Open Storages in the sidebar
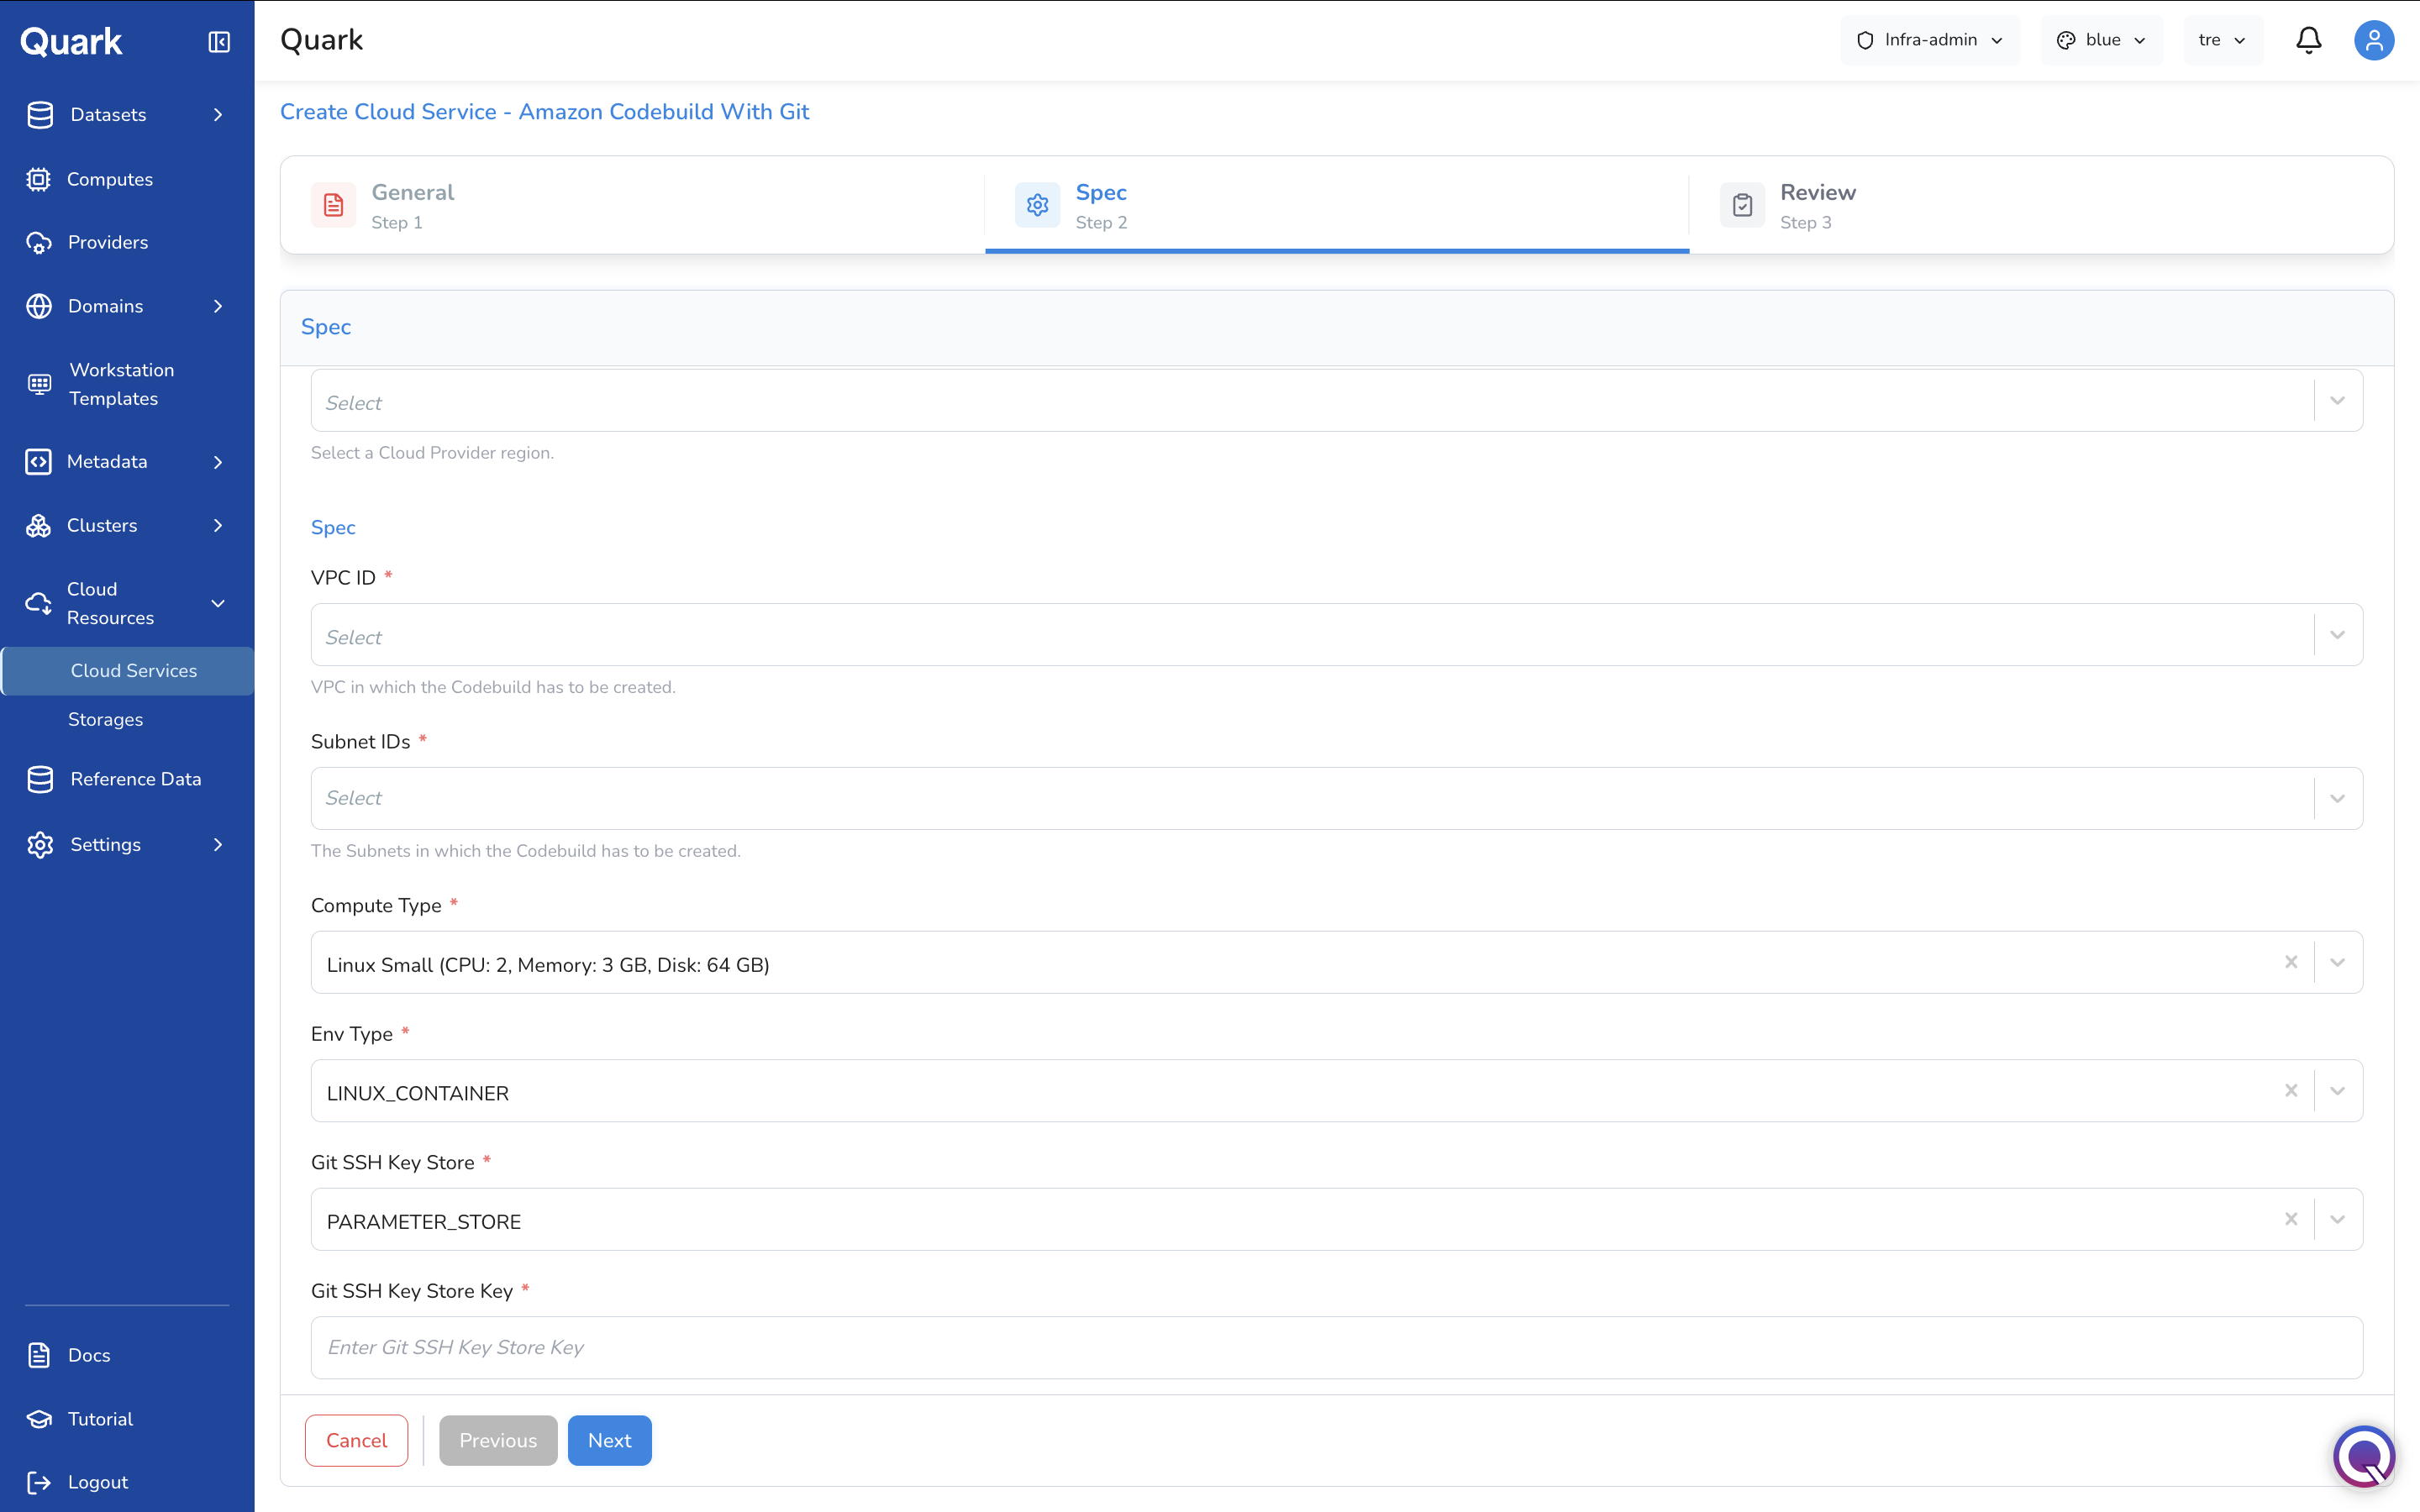The width and height of the screenshot is (2420, 1512). (105, 720)
